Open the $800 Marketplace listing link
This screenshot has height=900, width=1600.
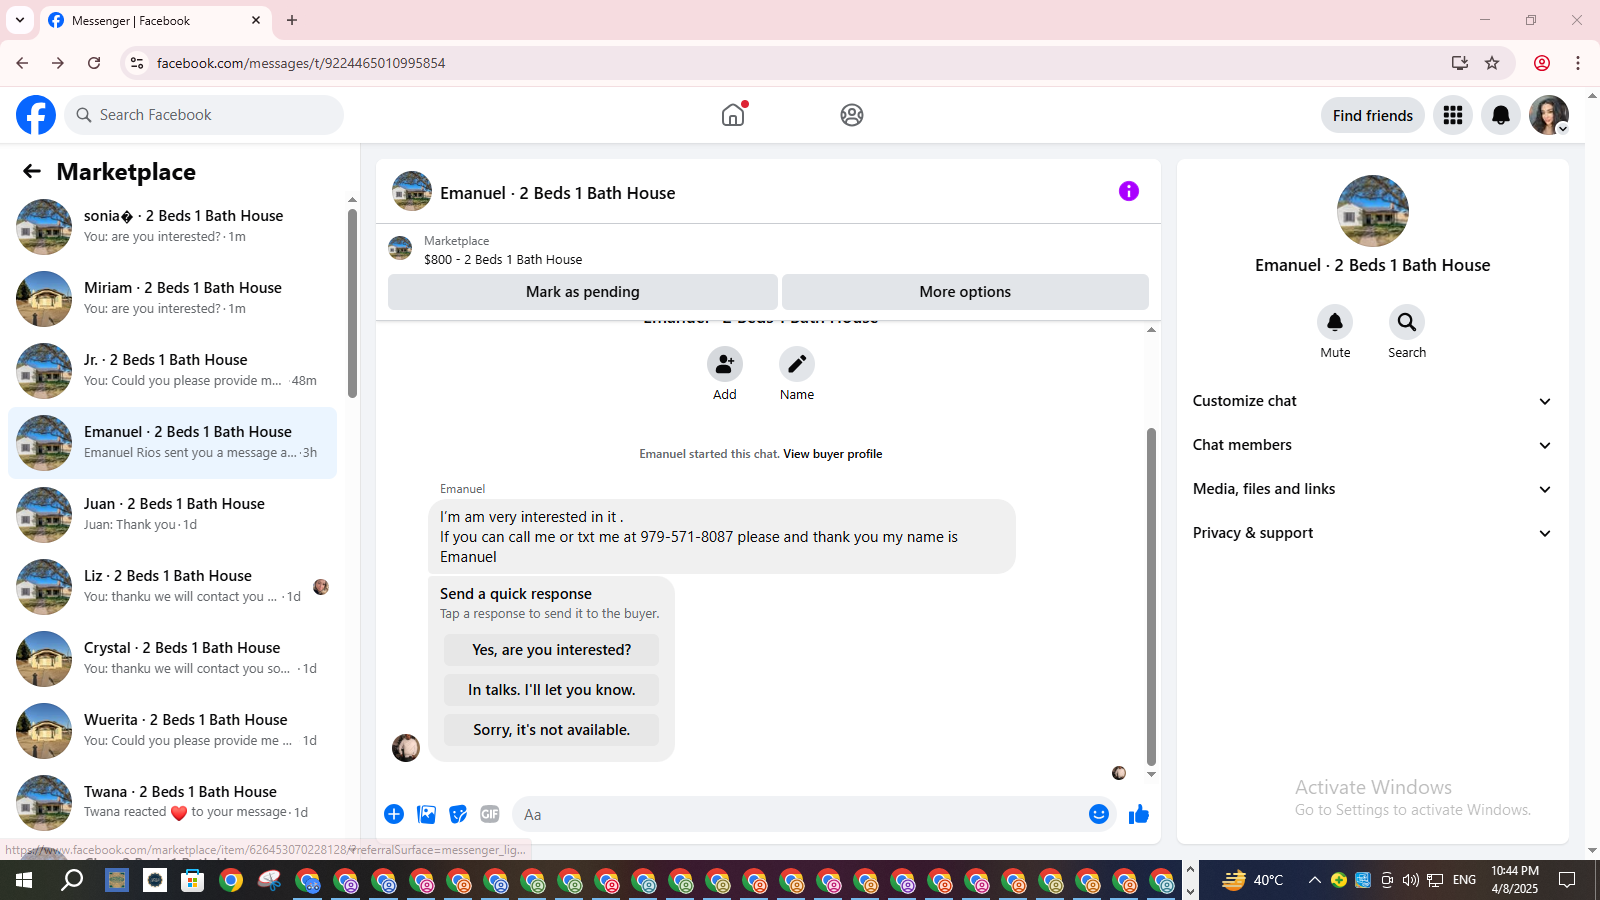pyautogui.click(x=503, y=259)
